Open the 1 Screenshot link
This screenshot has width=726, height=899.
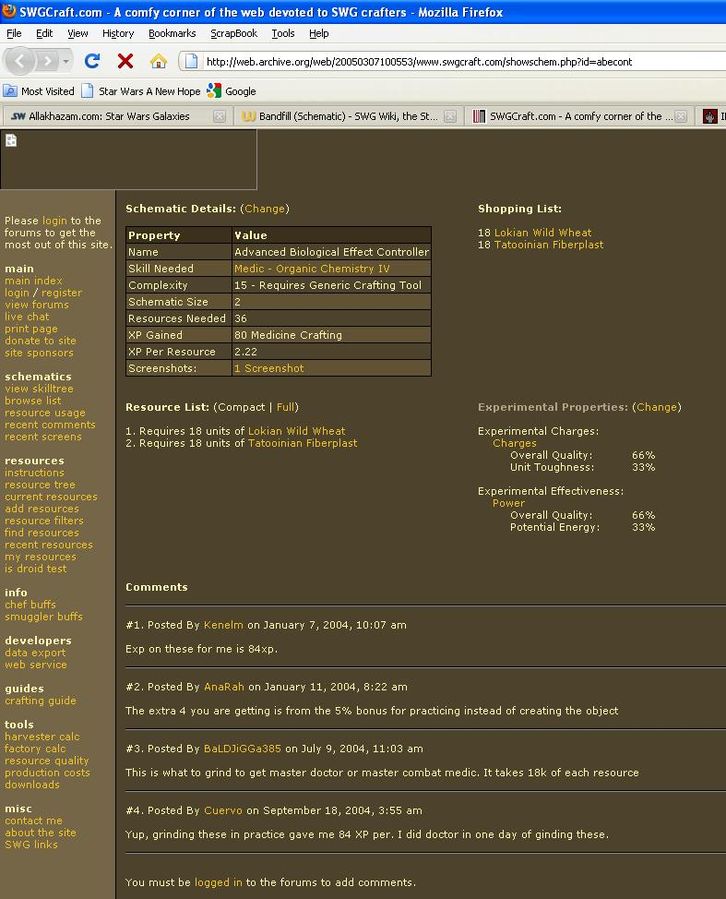click(269, 369)
